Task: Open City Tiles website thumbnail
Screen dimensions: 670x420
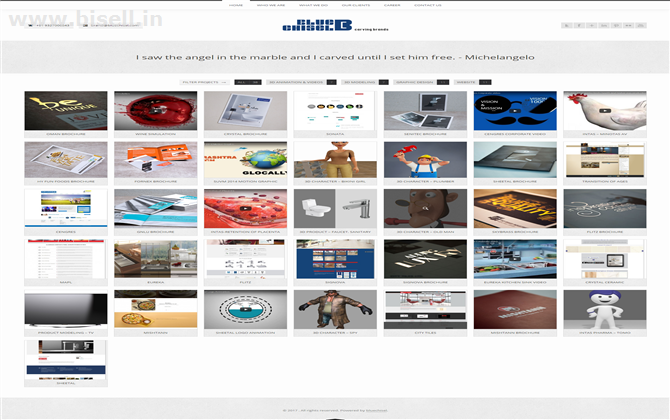Action: click(x=425, y=309)
